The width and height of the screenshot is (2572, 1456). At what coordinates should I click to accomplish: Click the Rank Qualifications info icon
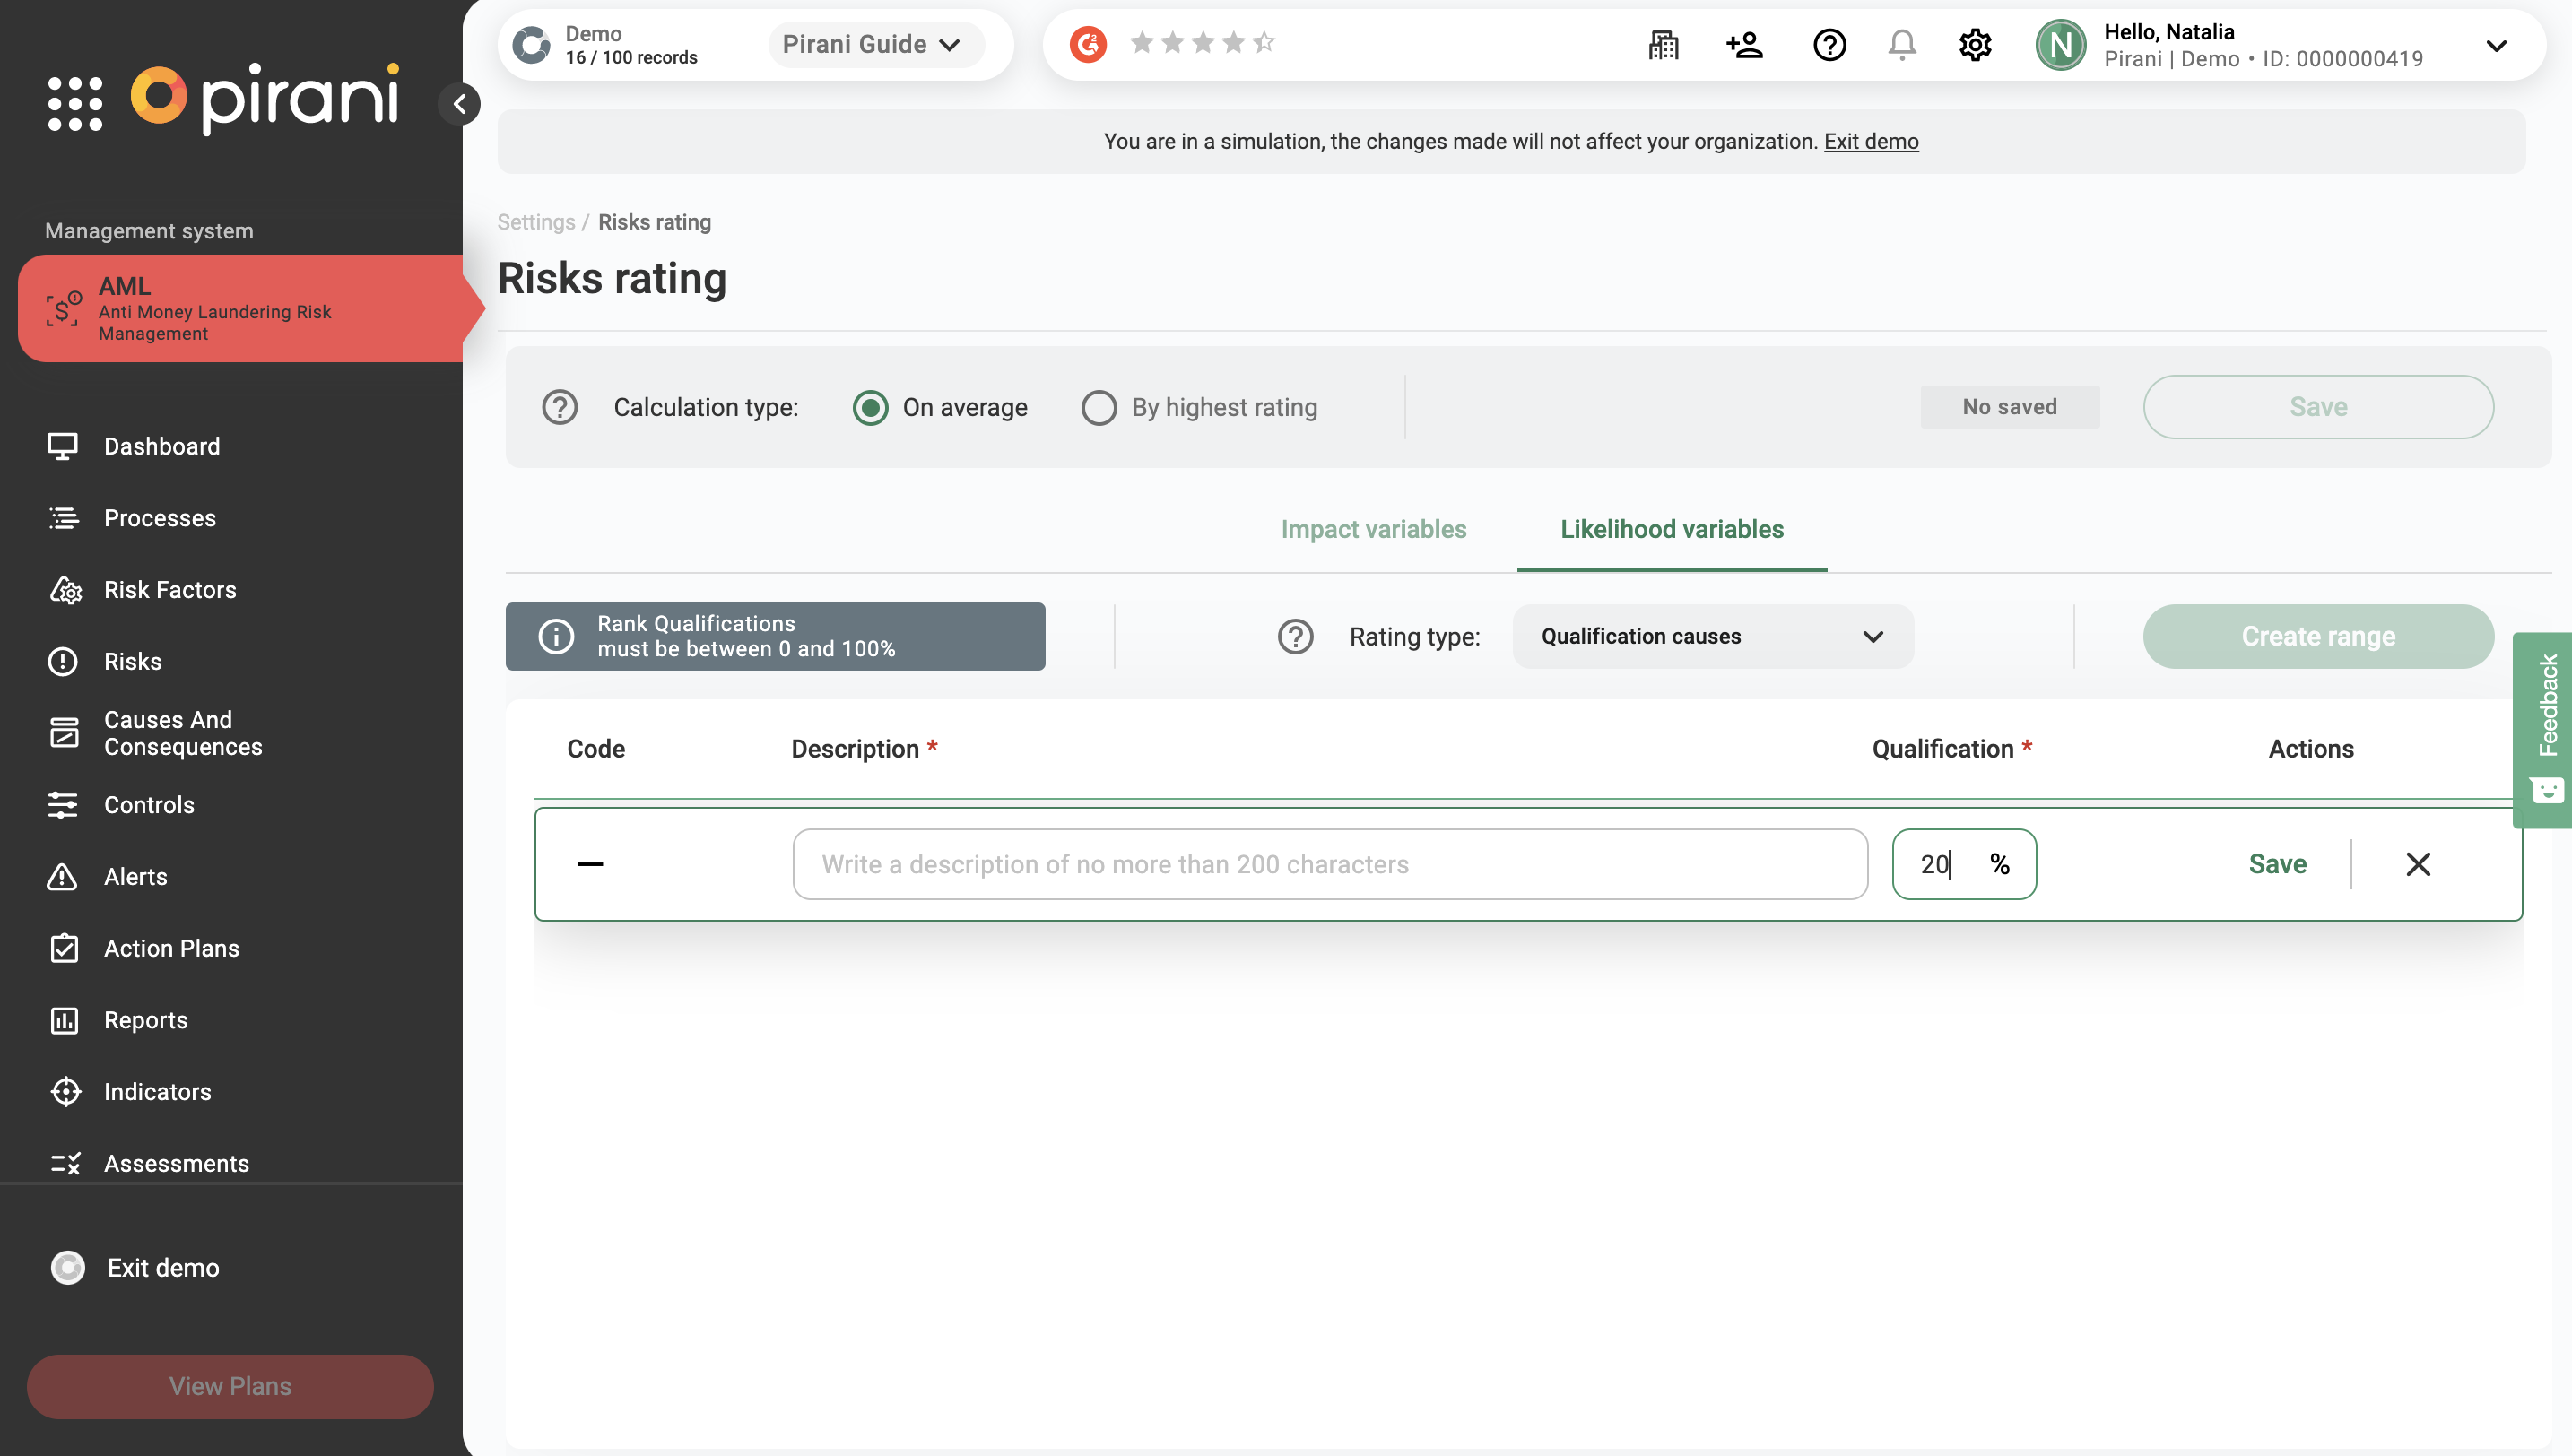tap(556, 636)
